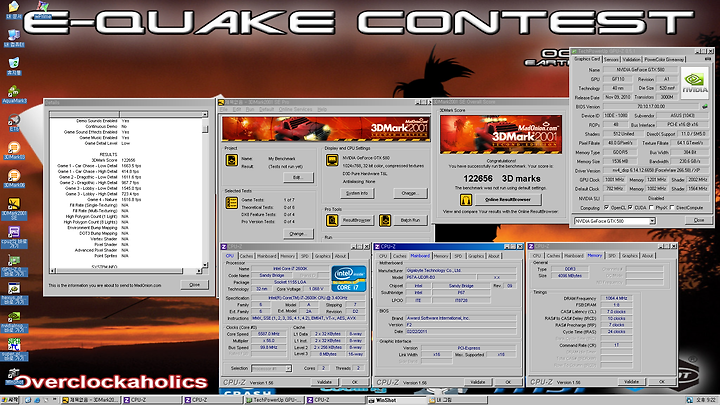
Task: Click the Display and CPU Settings monitor icon
Action: pyautogui.click(x=332, y=160)
